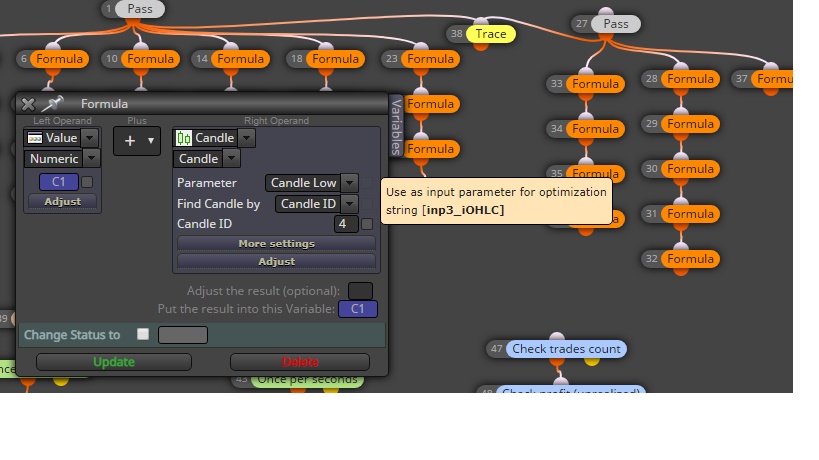
Task: Open the Value type dropdown arrow
Action: tap(90, 138)
